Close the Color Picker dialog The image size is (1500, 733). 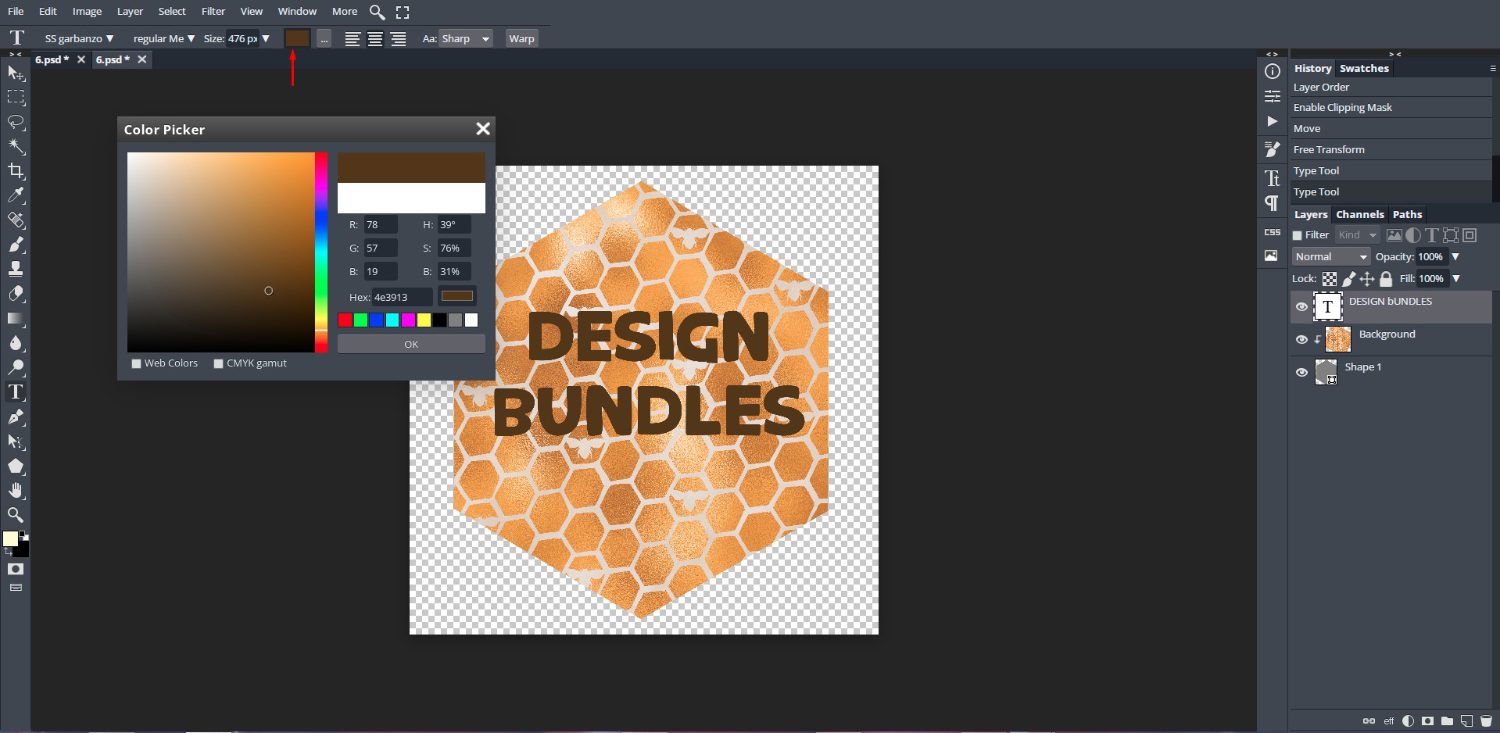pyautogui.click(x=483, y=129)
